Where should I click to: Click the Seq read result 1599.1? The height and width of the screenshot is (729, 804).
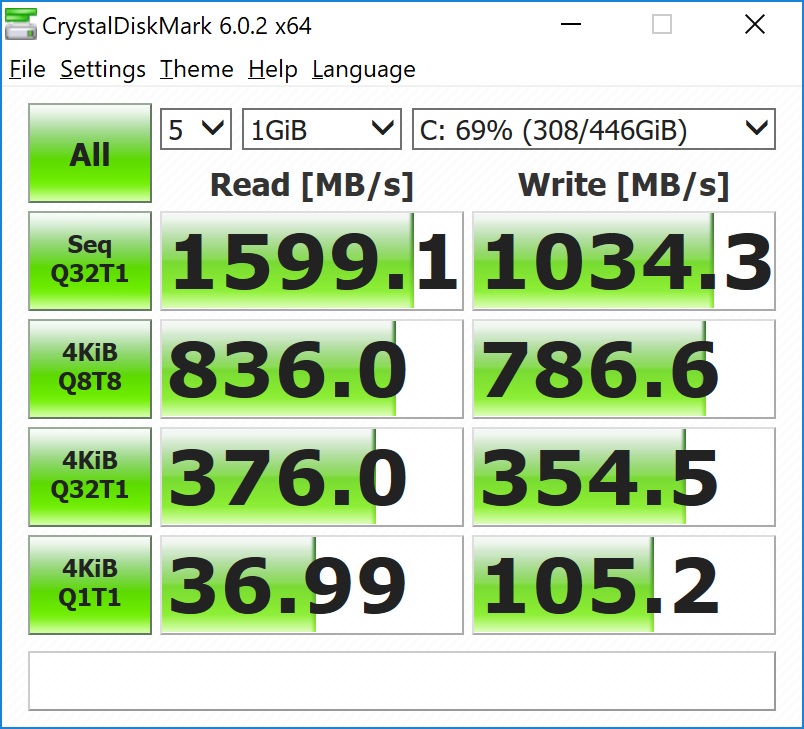[x=312, y=261]
